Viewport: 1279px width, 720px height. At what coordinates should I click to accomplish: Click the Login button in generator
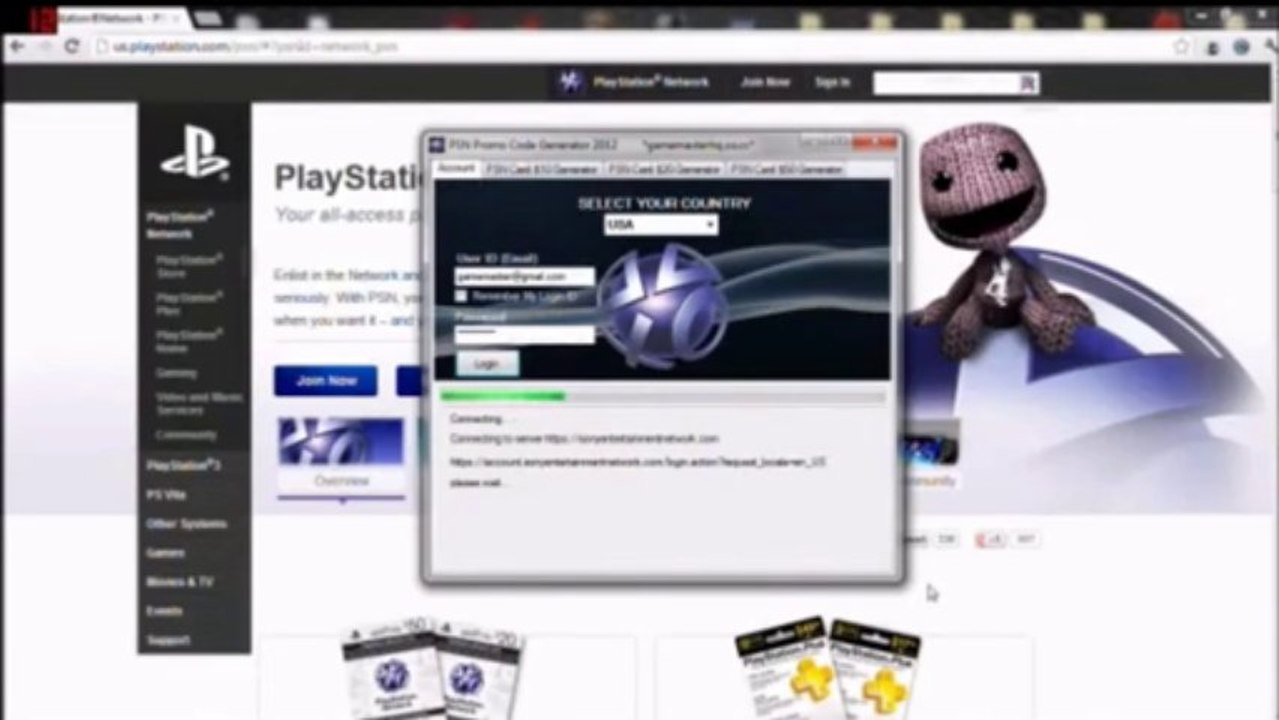tap(486, 363)
